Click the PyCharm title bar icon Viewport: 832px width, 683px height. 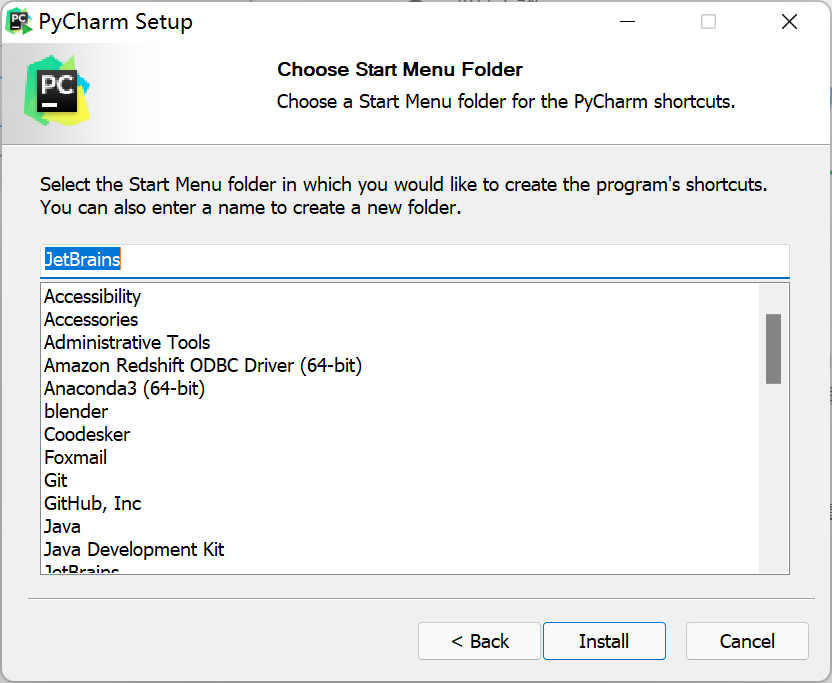pos(19,21)
